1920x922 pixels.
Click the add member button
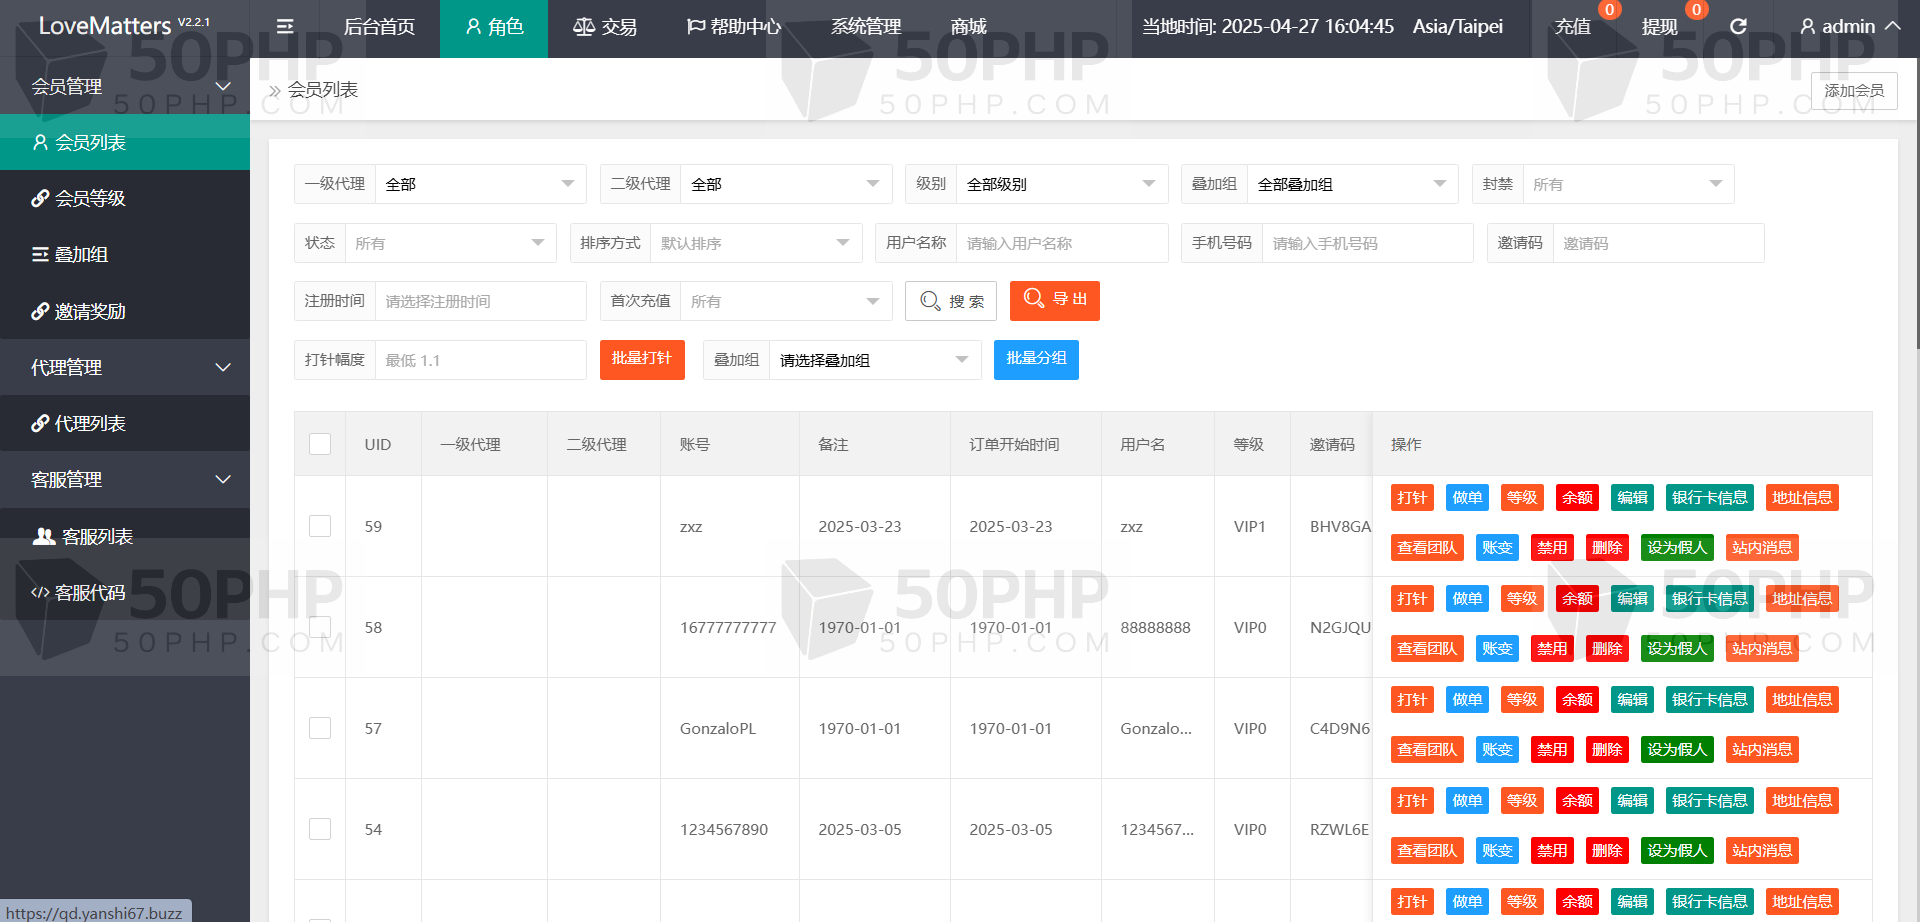(1853, 91)
